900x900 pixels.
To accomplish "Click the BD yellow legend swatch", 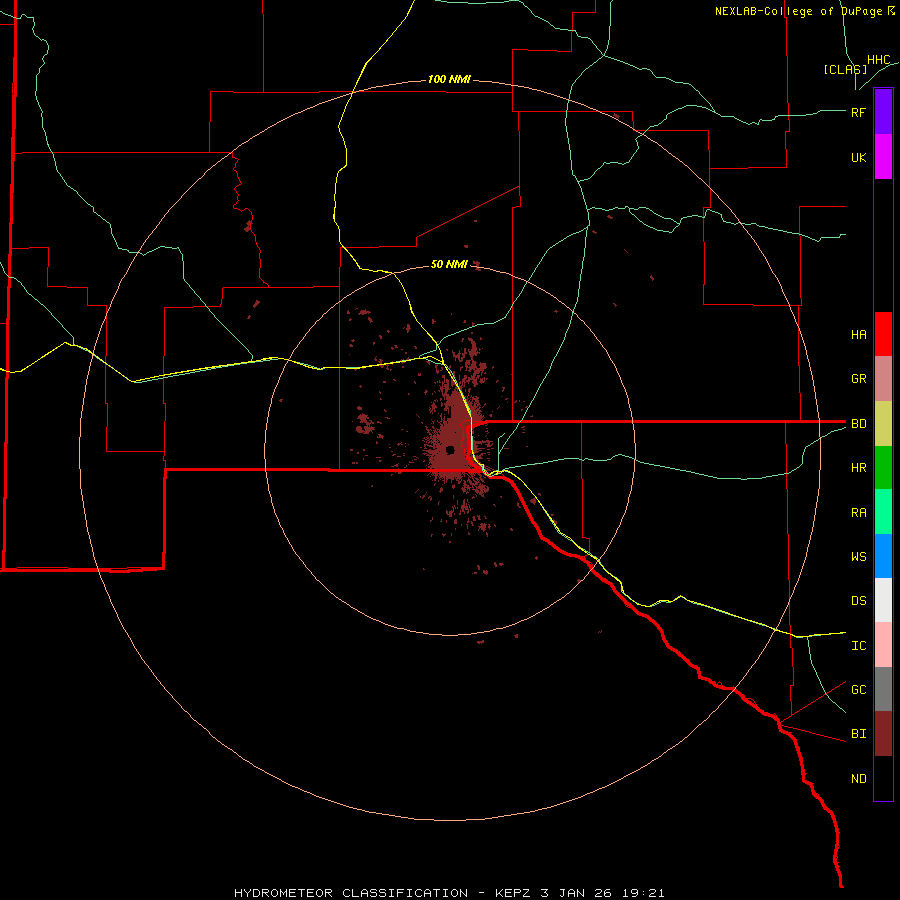I will click(883, 423).
